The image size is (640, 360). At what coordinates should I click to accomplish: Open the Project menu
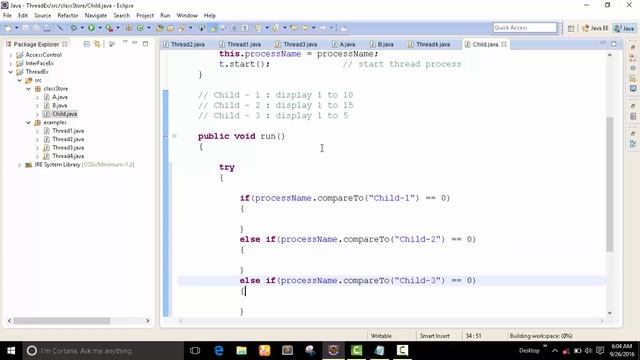tap(145, 16)
